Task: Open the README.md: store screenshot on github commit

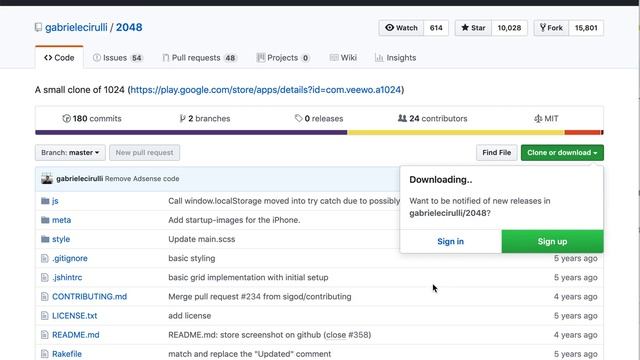Action: click(269, 335)
